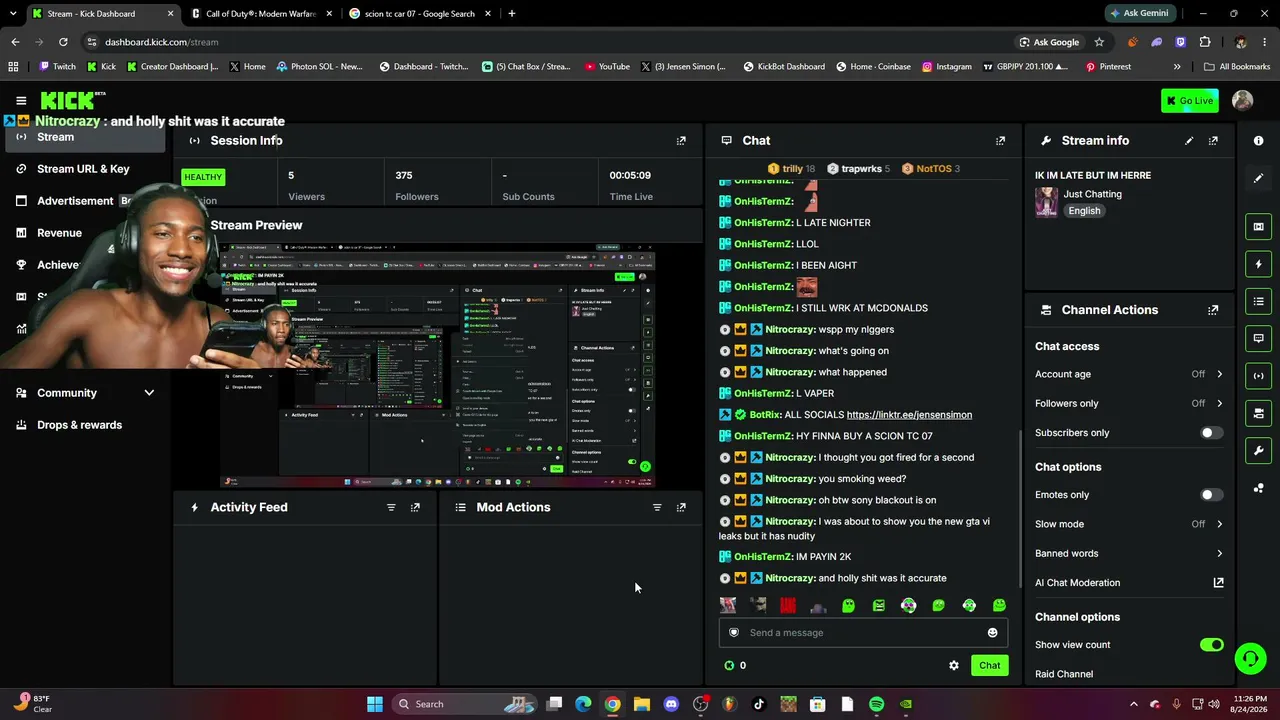The height and width of the screenshot is (720, 1280).
Task: Open the emoji picker in chat box
Action: click(992, 632)
